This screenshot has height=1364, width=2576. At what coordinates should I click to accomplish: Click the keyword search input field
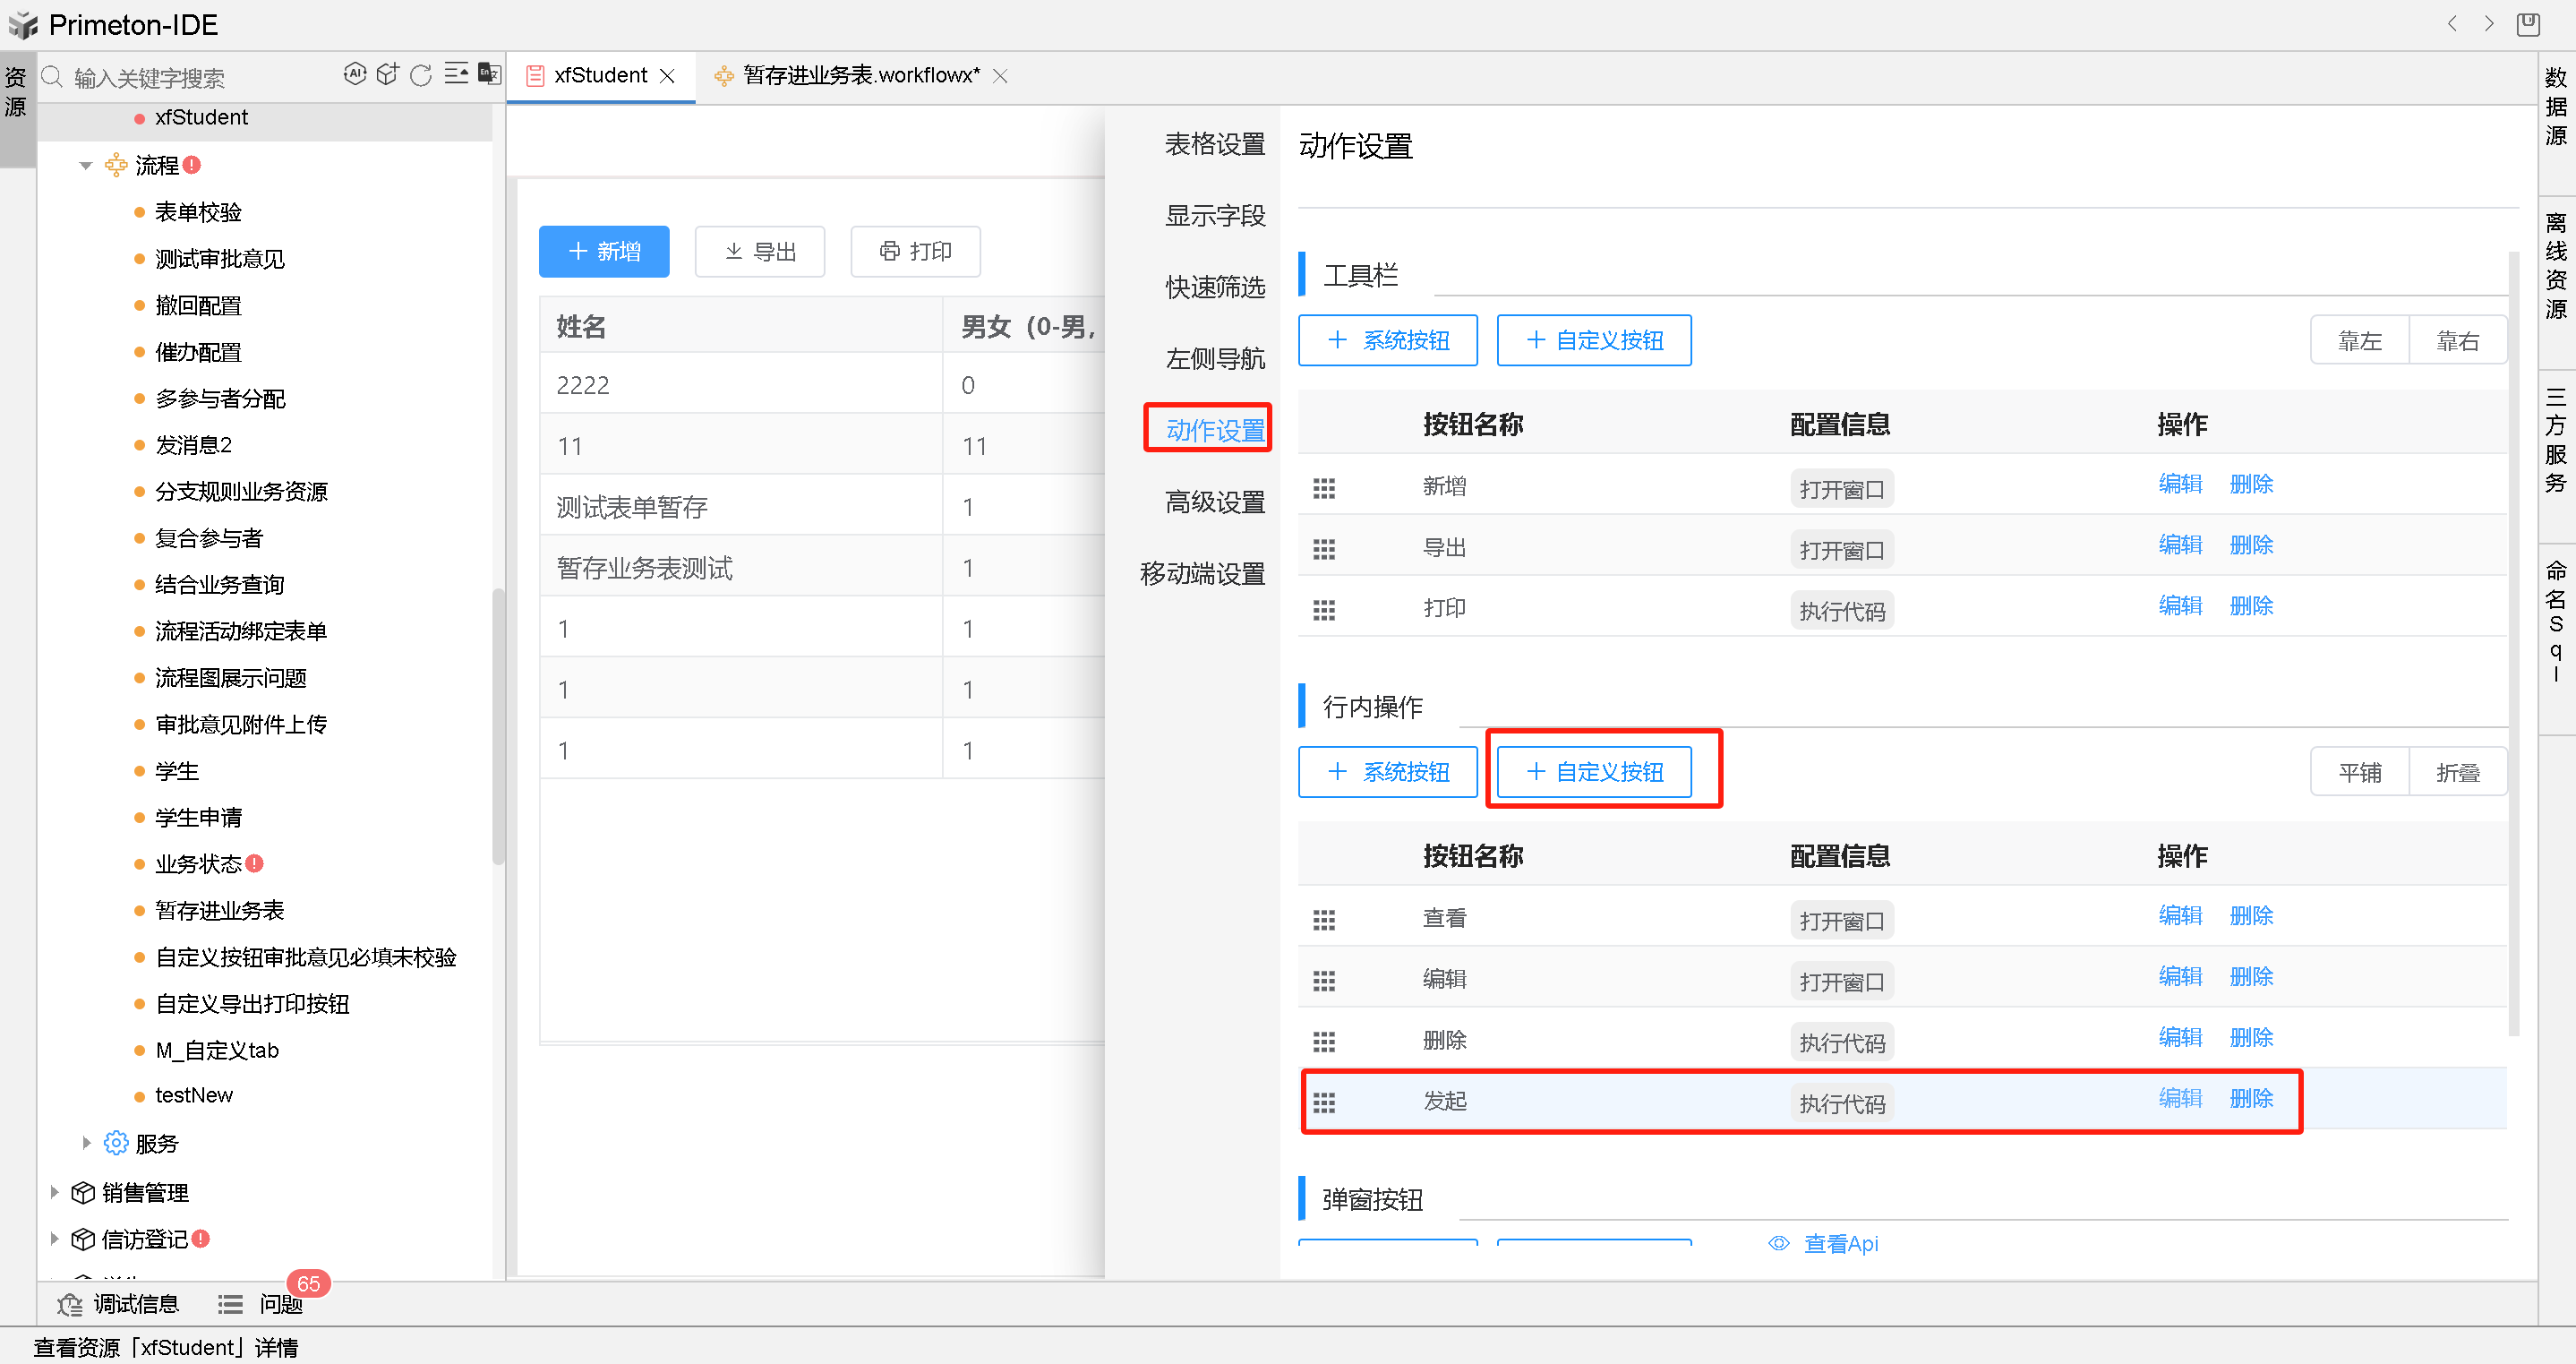190,77
